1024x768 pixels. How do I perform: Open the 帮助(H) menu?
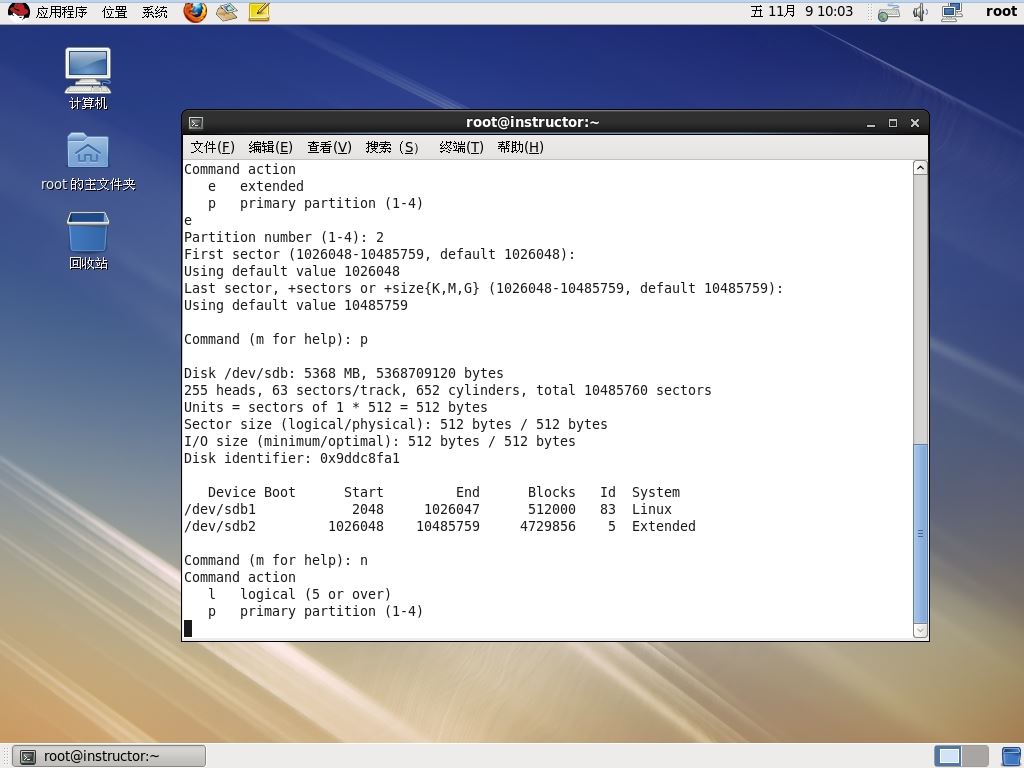520,148
